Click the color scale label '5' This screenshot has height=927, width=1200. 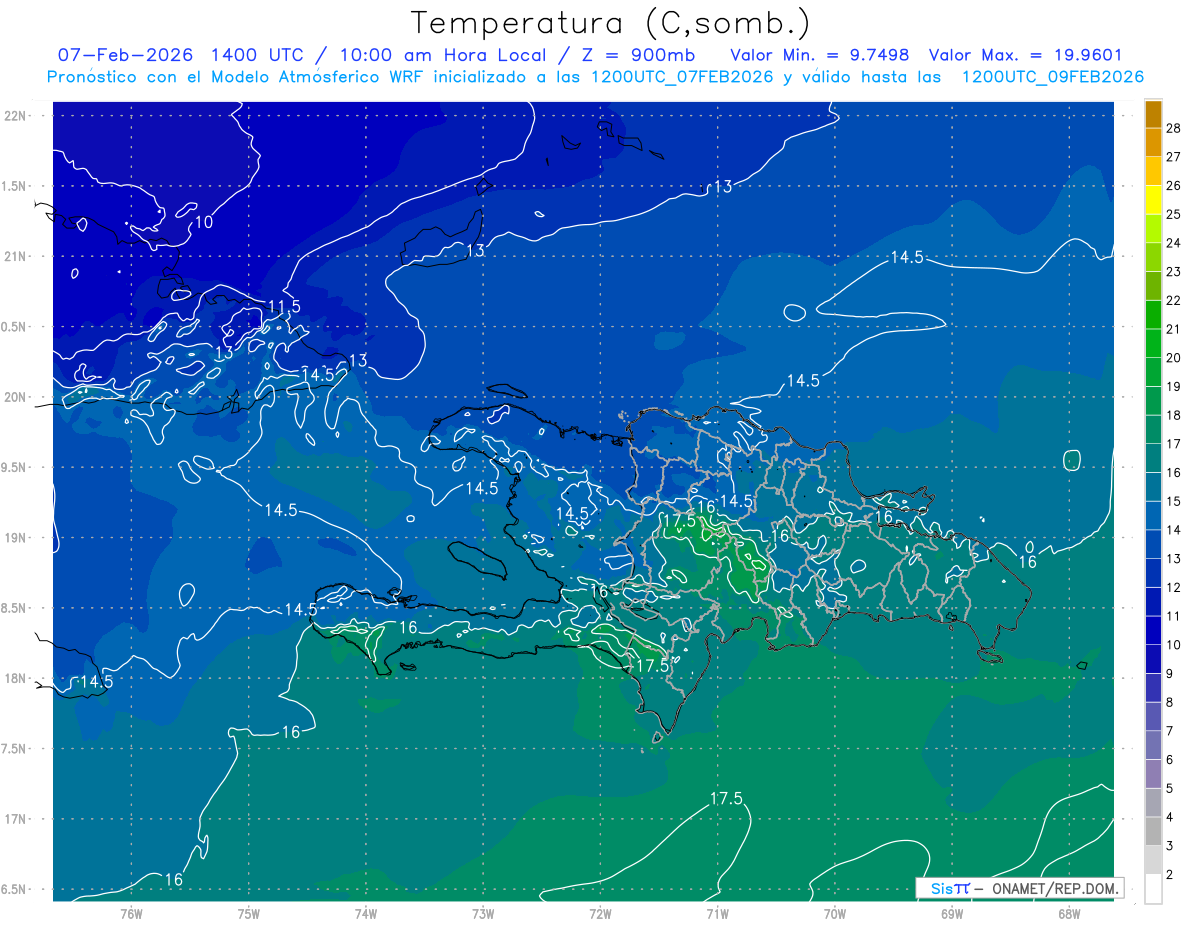[x=1170, y=789]
